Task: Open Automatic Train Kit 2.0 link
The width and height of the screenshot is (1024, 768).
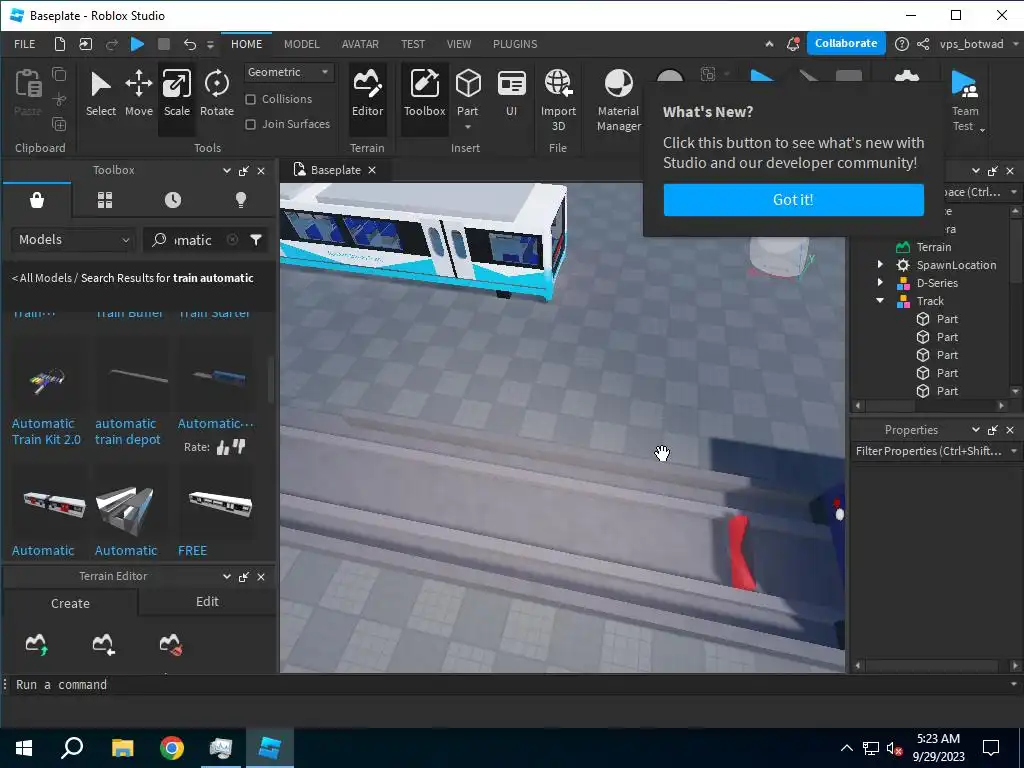Action: tap(46, 432)
